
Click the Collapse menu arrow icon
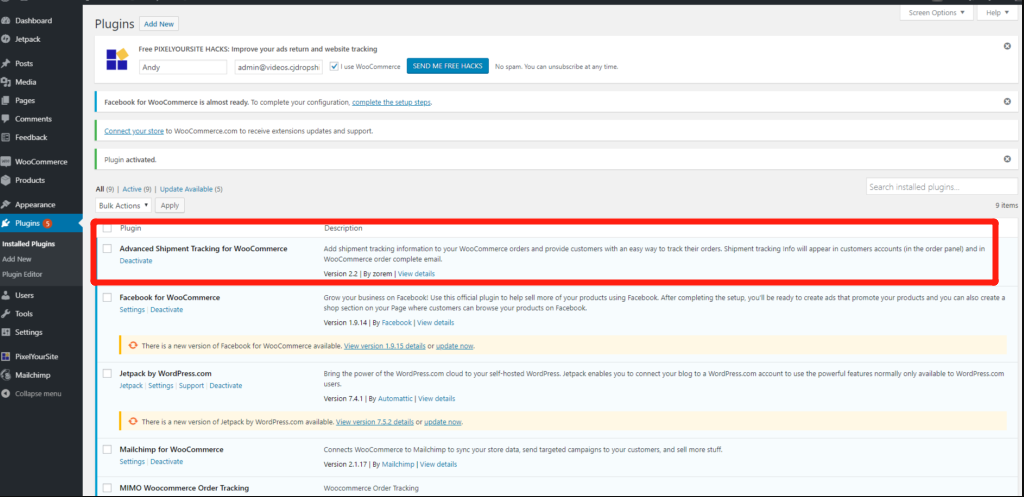tap(6, 394)
